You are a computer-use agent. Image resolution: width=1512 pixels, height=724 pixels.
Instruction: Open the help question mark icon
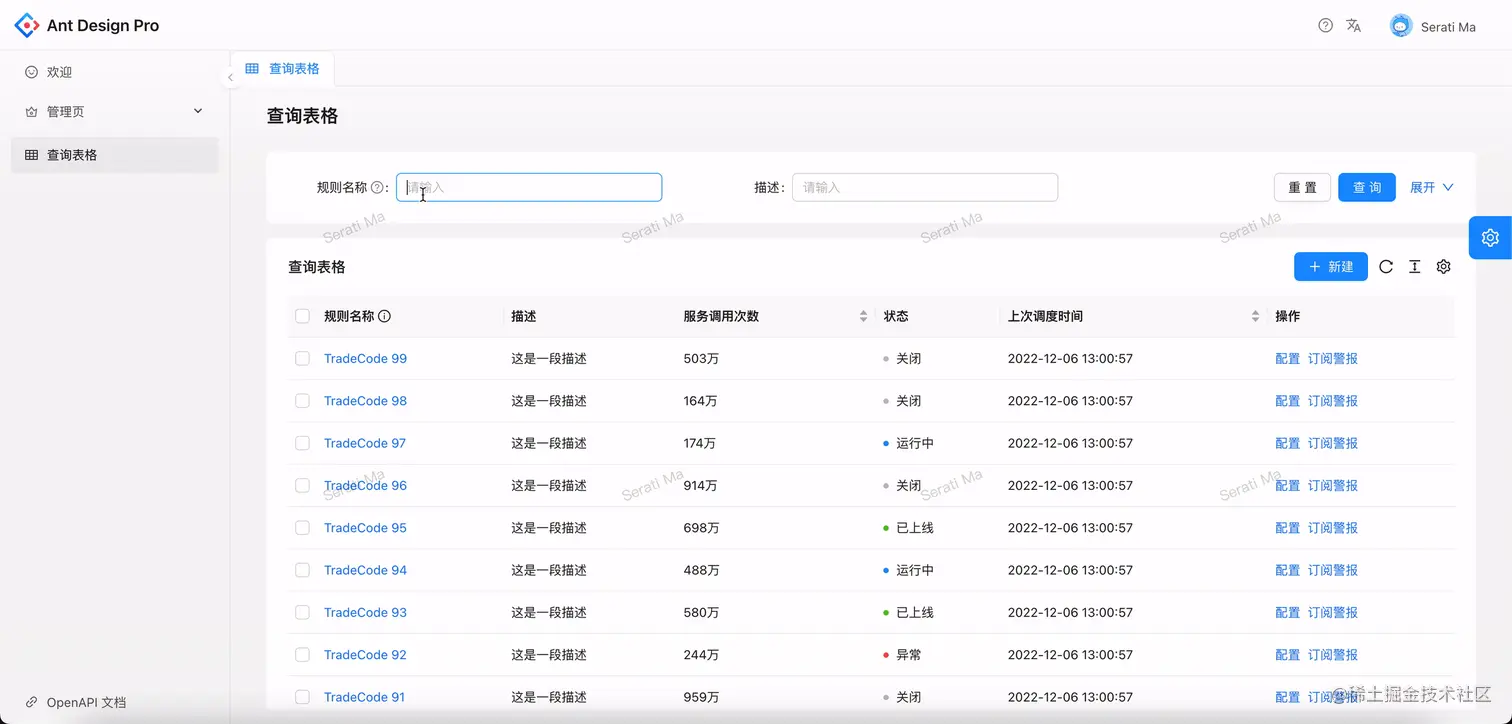pyautogui.click(x=1325, y=25)
